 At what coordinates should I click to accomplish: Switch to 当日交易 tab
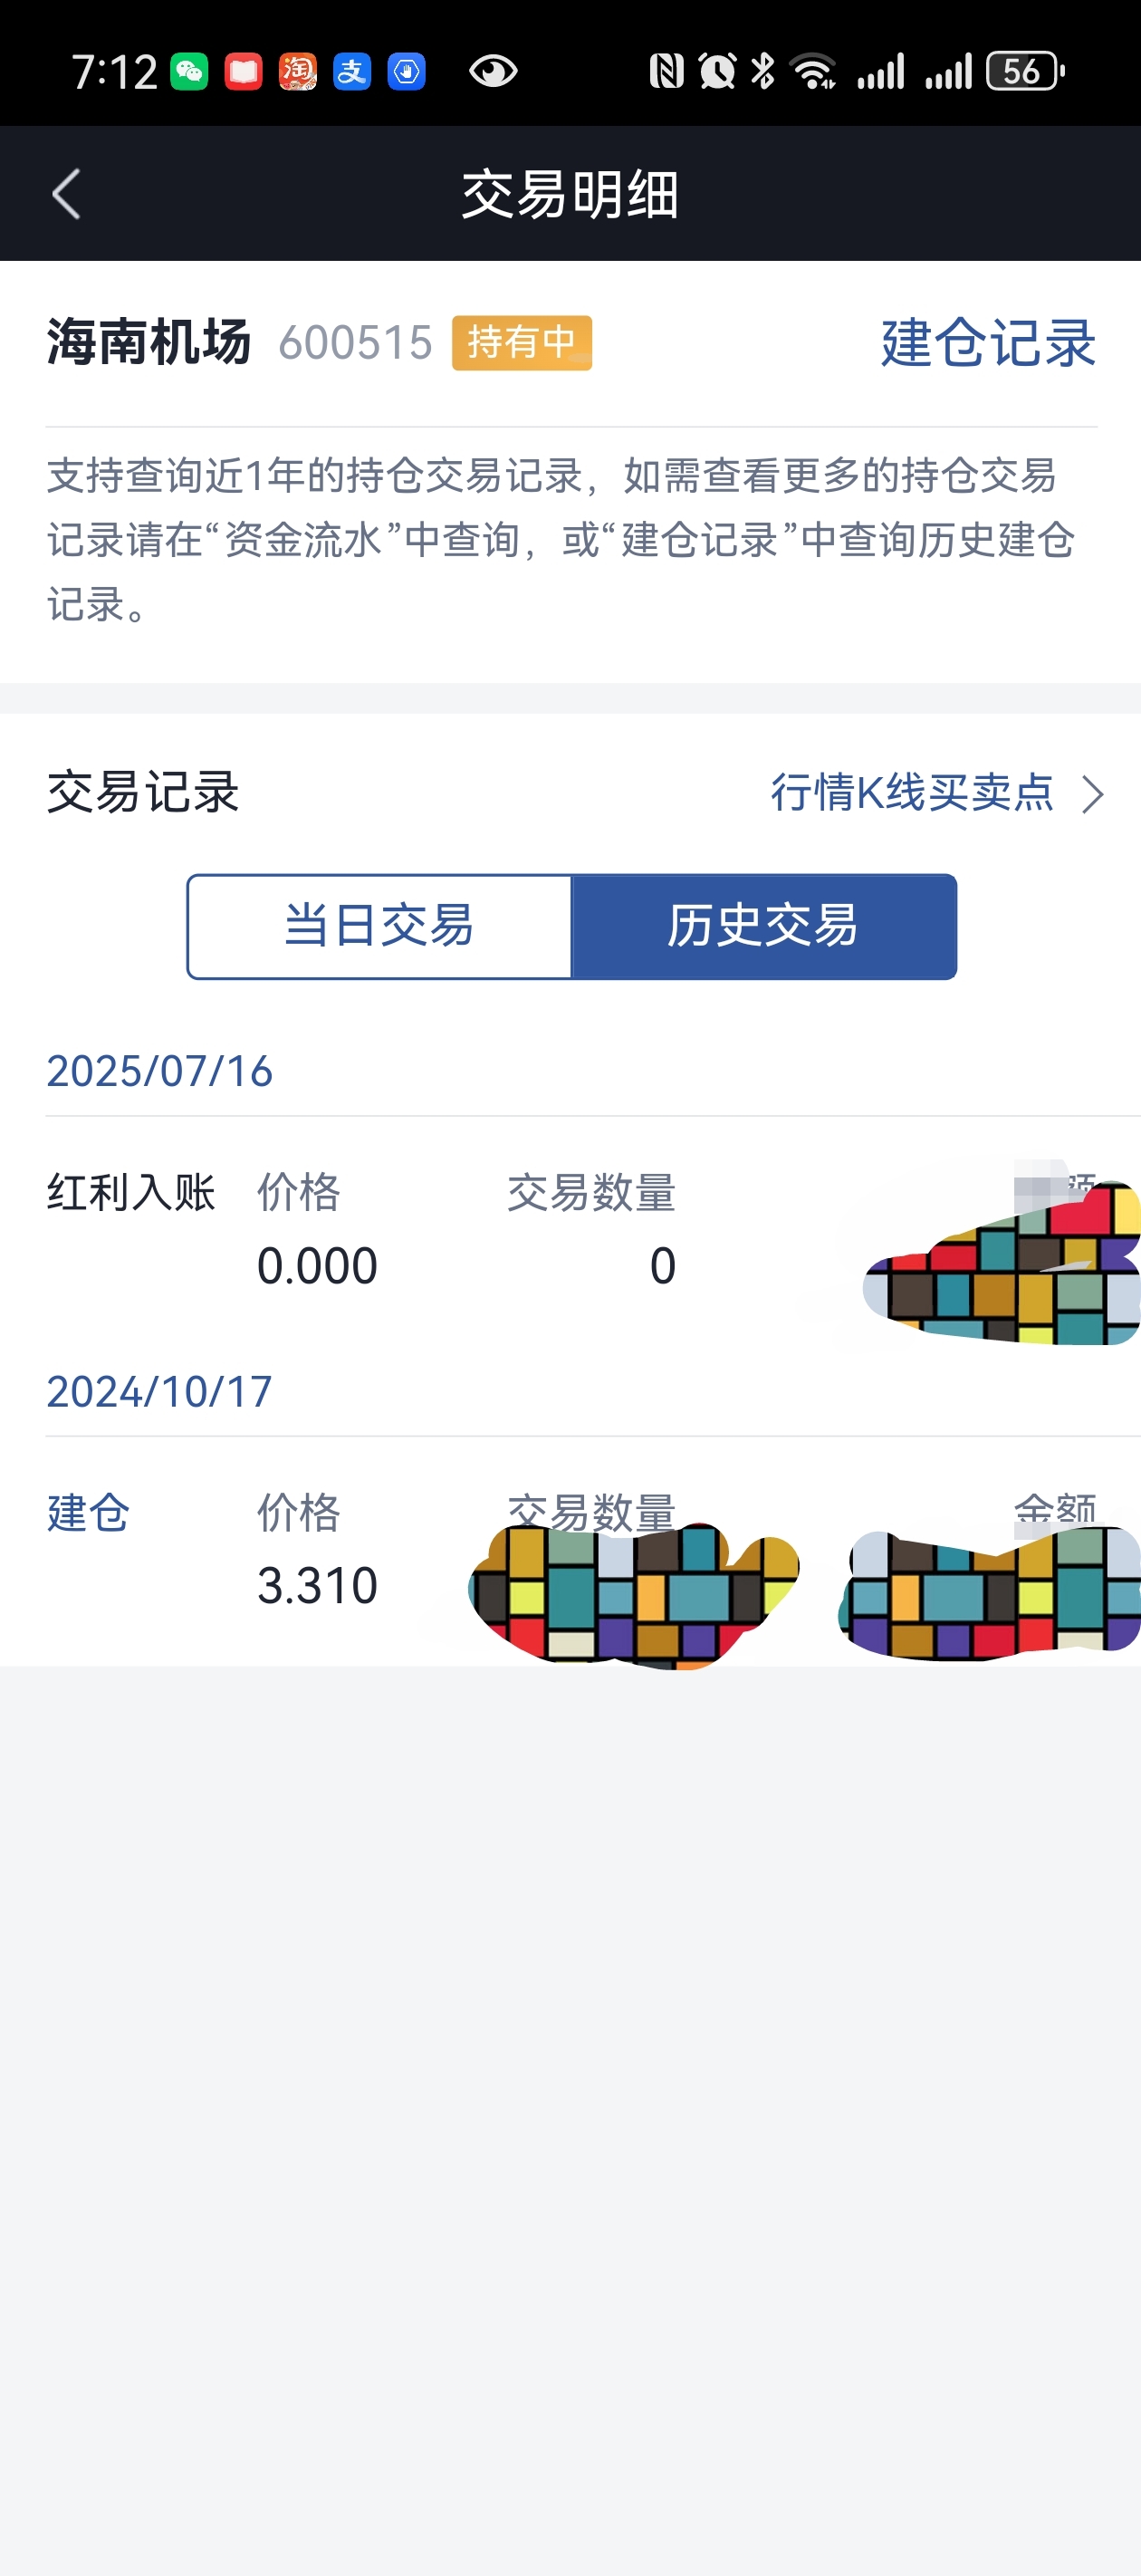coord(379,926)
